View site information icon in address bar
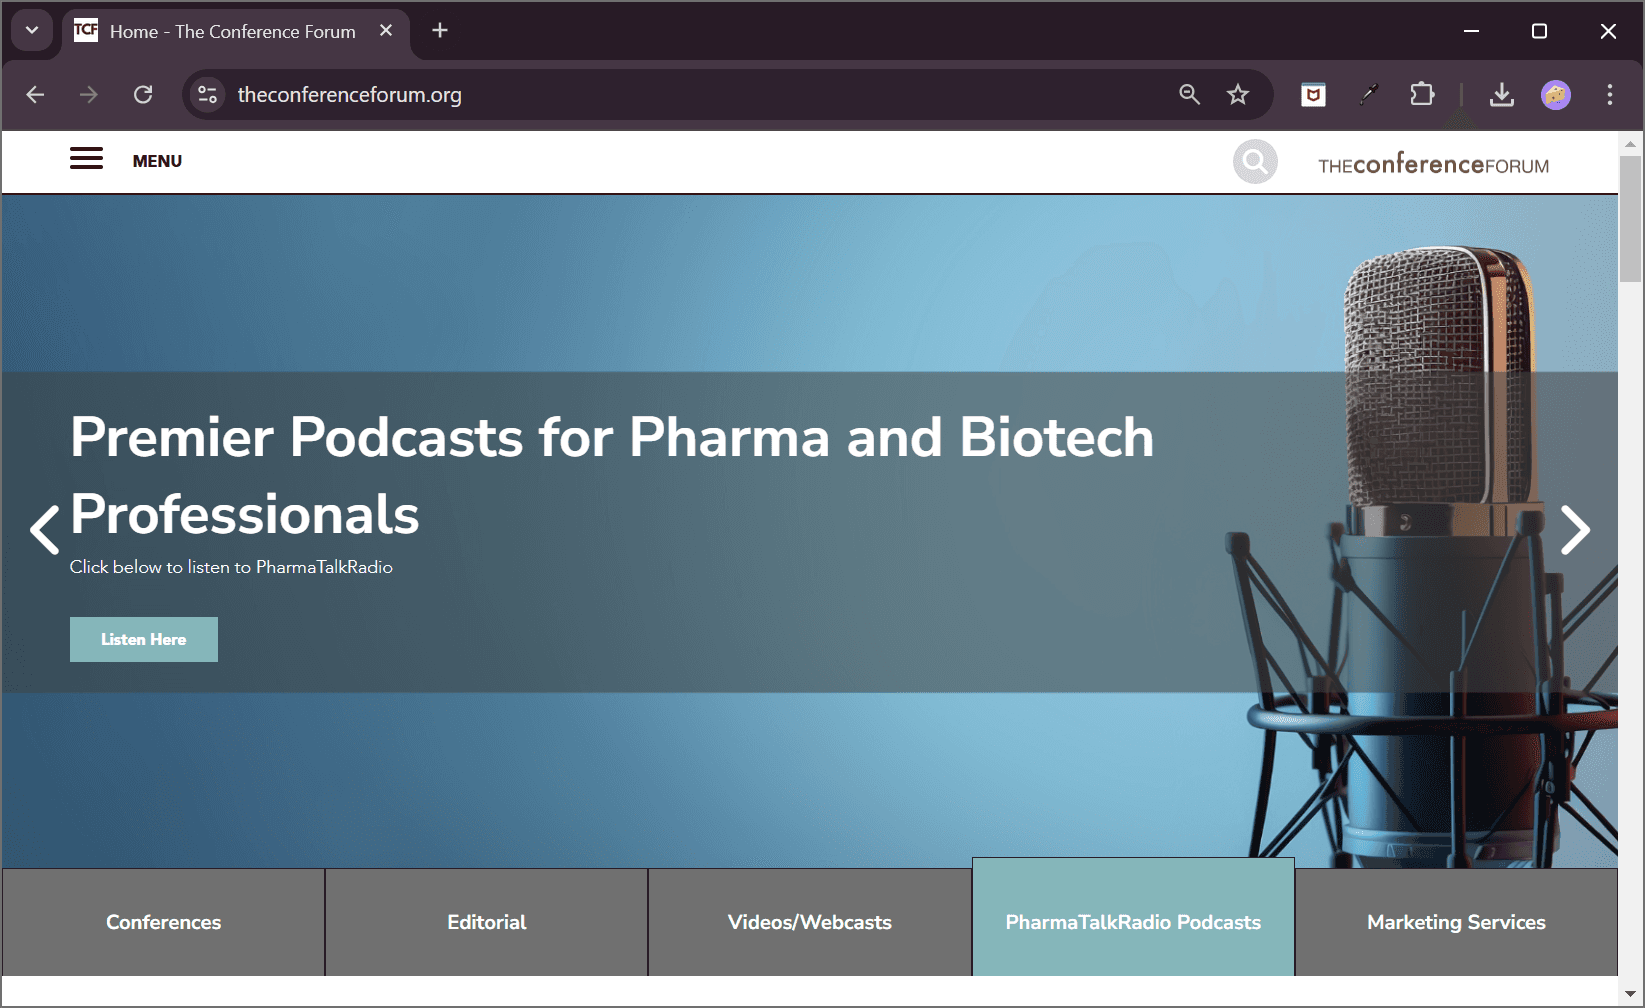This screenshot has width=1645, height=1008. [x=207, y=95]
